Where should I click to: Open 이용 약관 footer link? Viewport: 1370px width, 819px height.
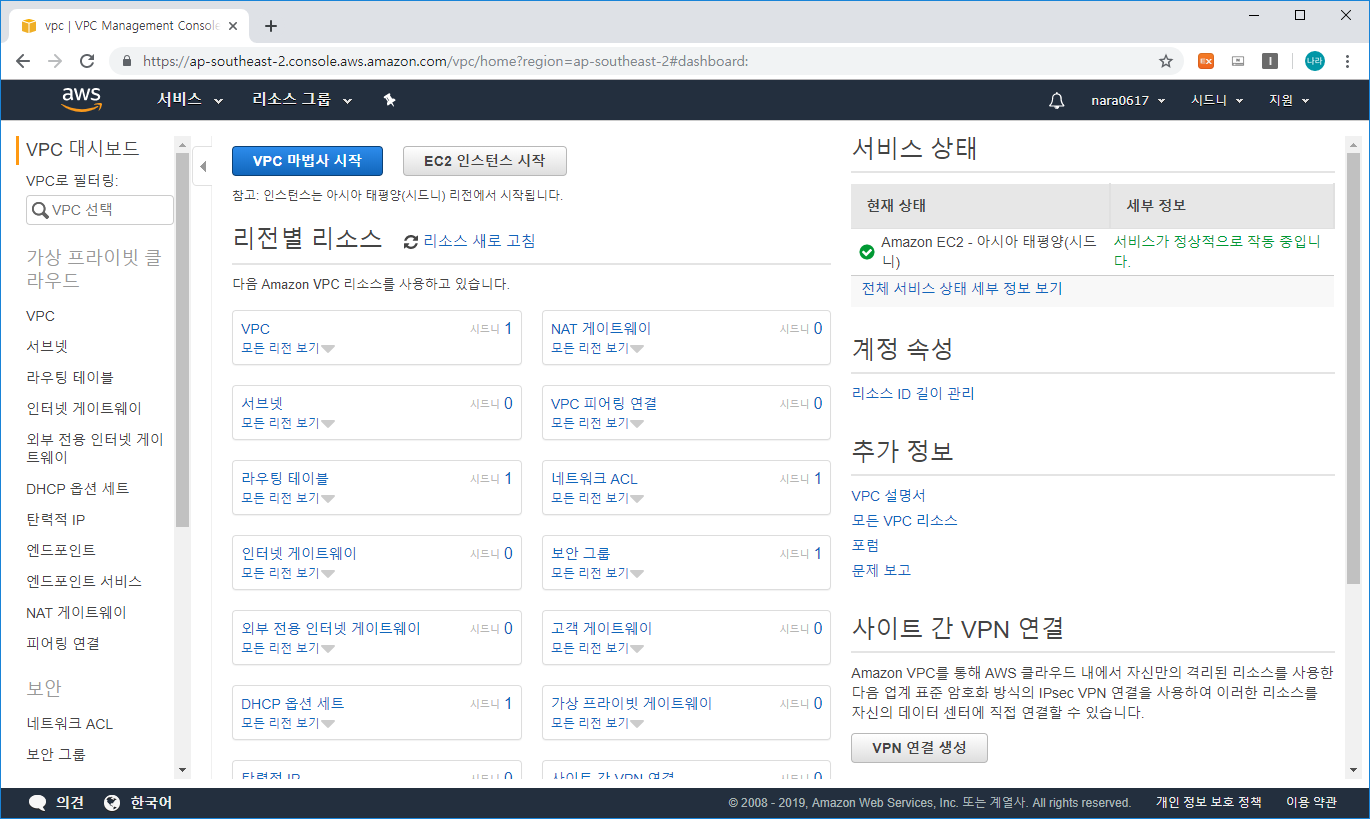[x=1311, y=802]
